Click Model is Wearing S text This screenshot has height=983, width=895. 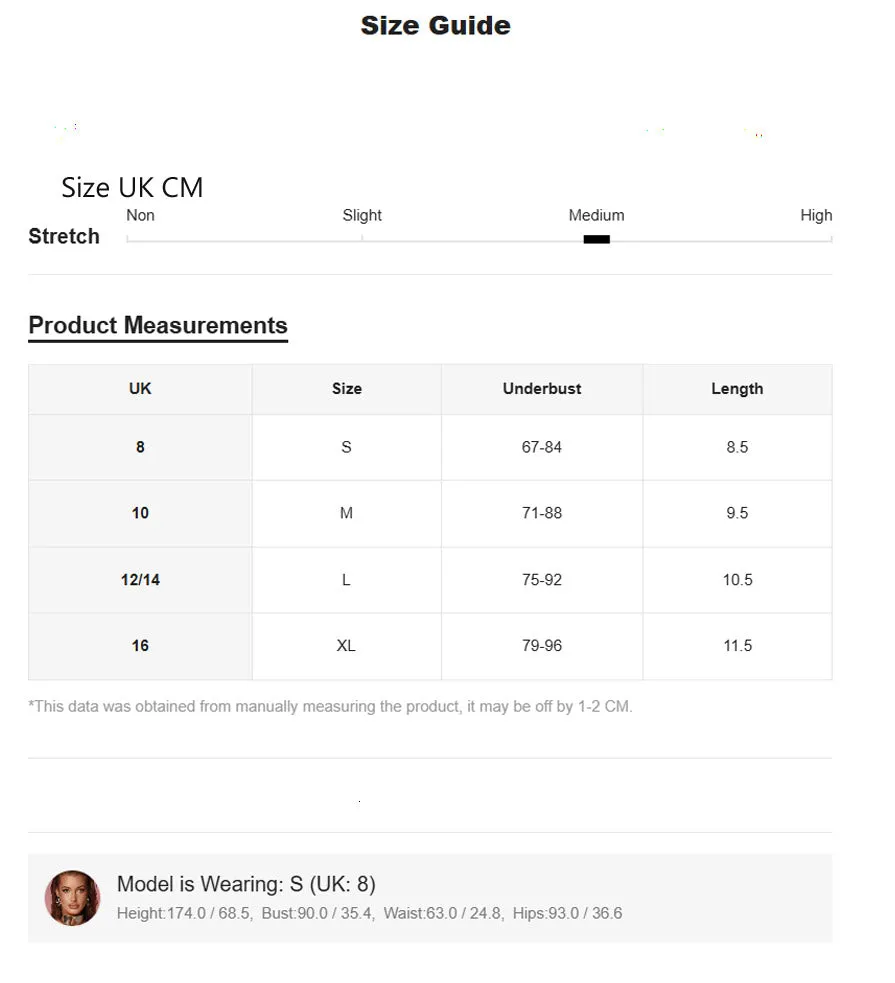click(x=246, y=884)
